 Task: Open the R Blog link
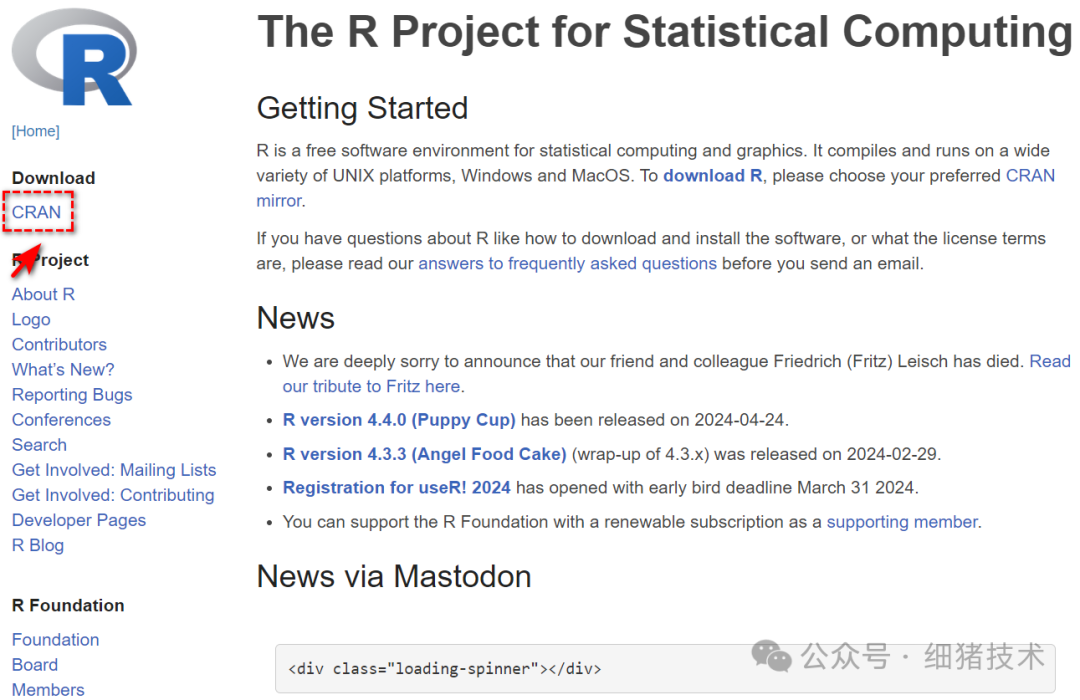point(38,545)
